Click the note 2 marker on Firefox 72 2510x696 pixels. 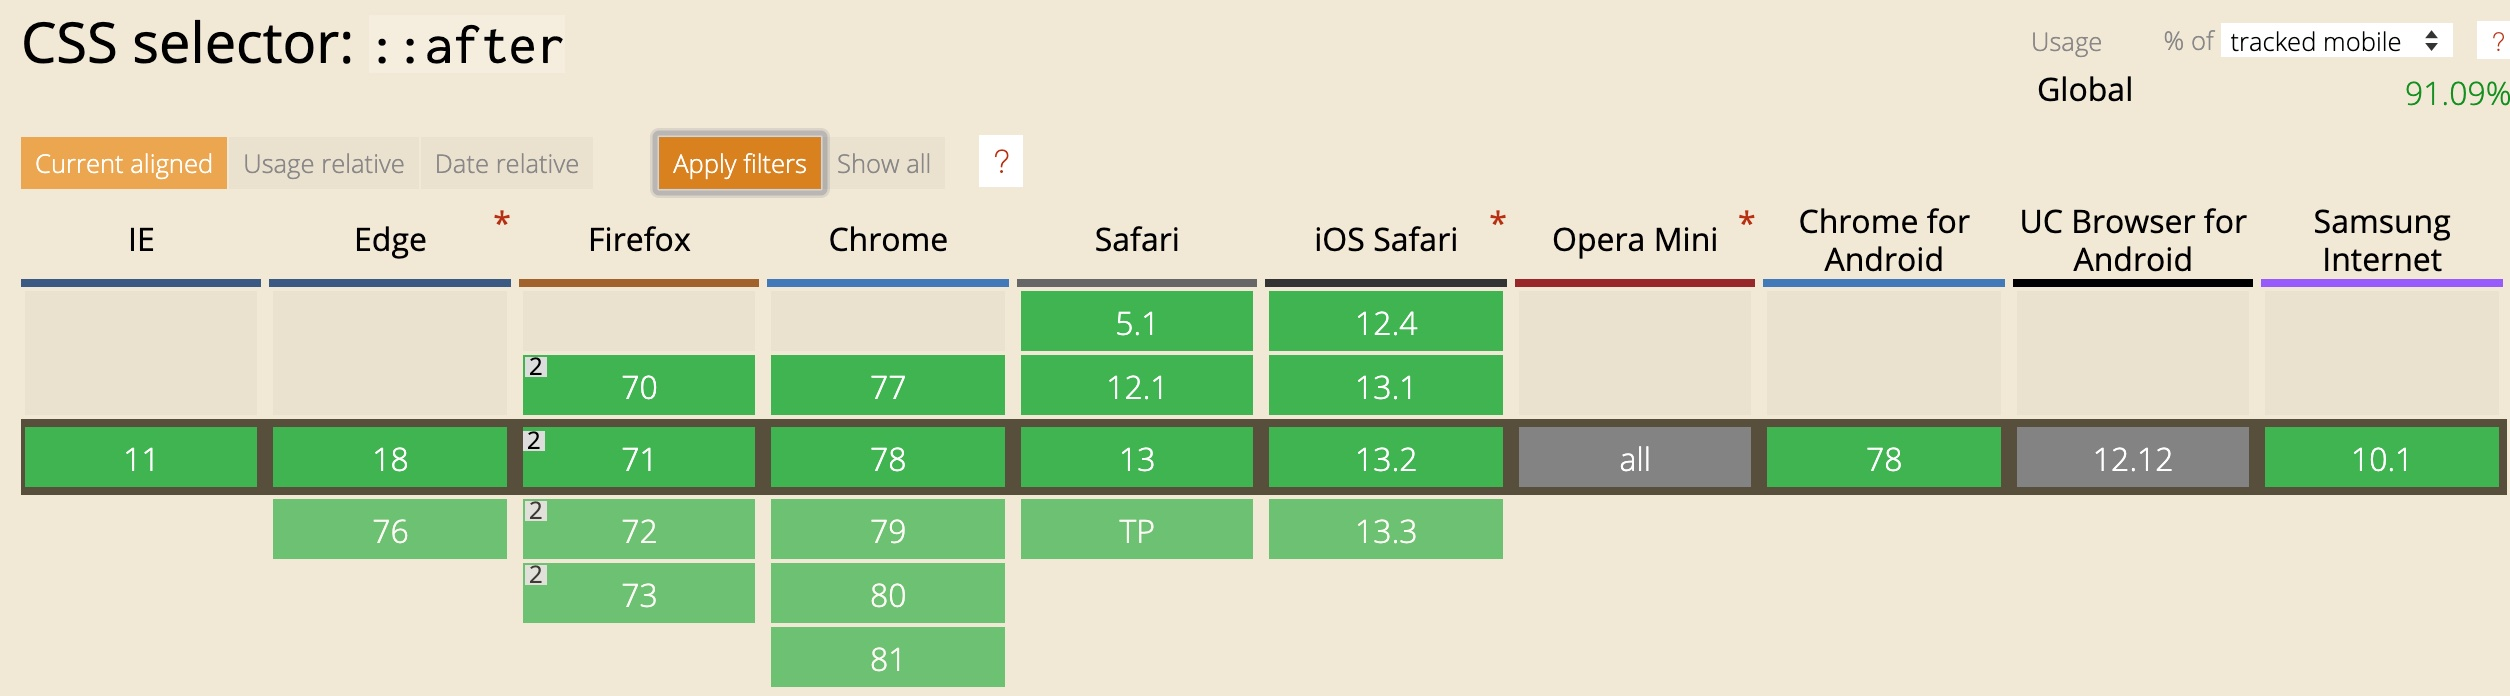click(536, 511)
